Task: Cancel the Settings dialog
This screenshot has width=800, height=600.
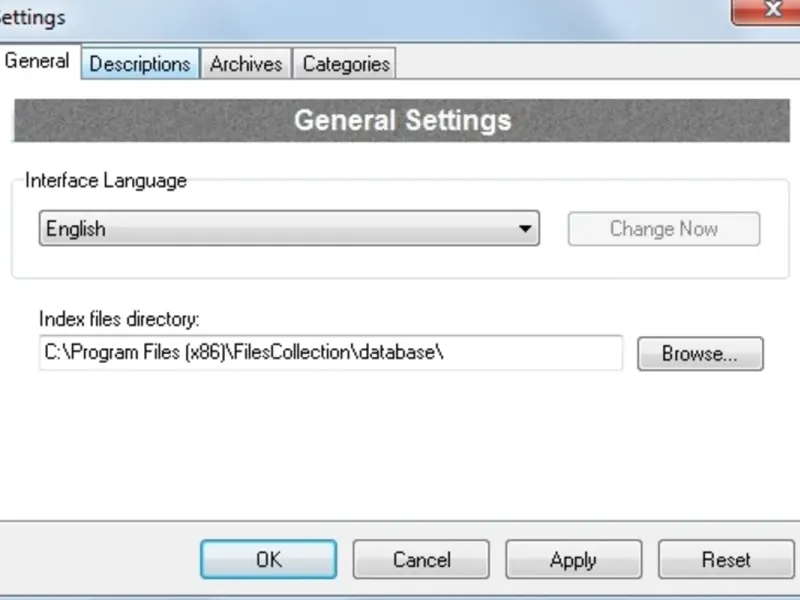Action: pyautogui.click(x=421, y=559)
